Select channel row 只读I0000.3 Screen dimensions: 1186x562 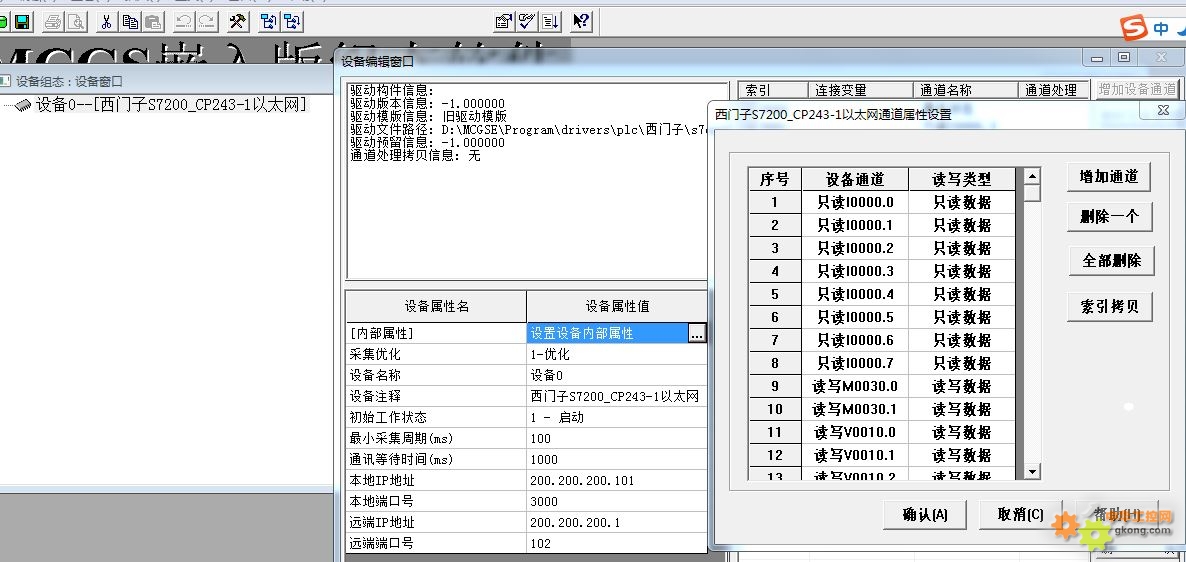point(882,272)
